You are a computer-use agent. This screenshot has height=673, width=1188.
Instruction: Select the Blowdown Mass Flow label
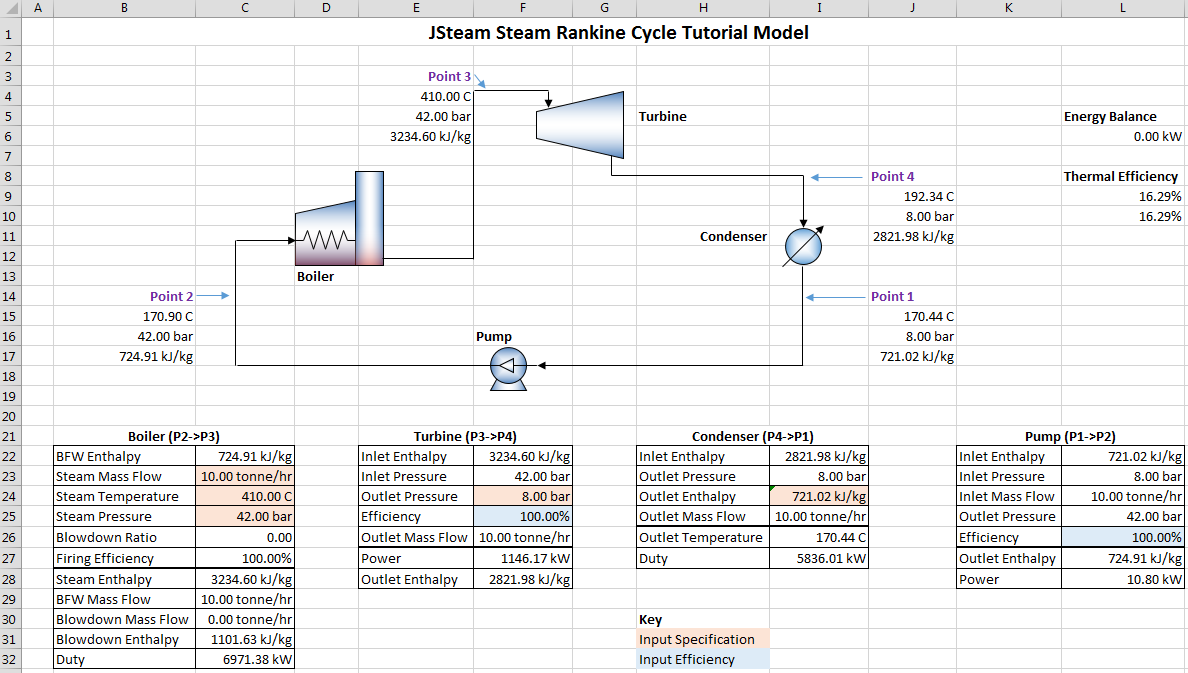(x=124, y=619)
